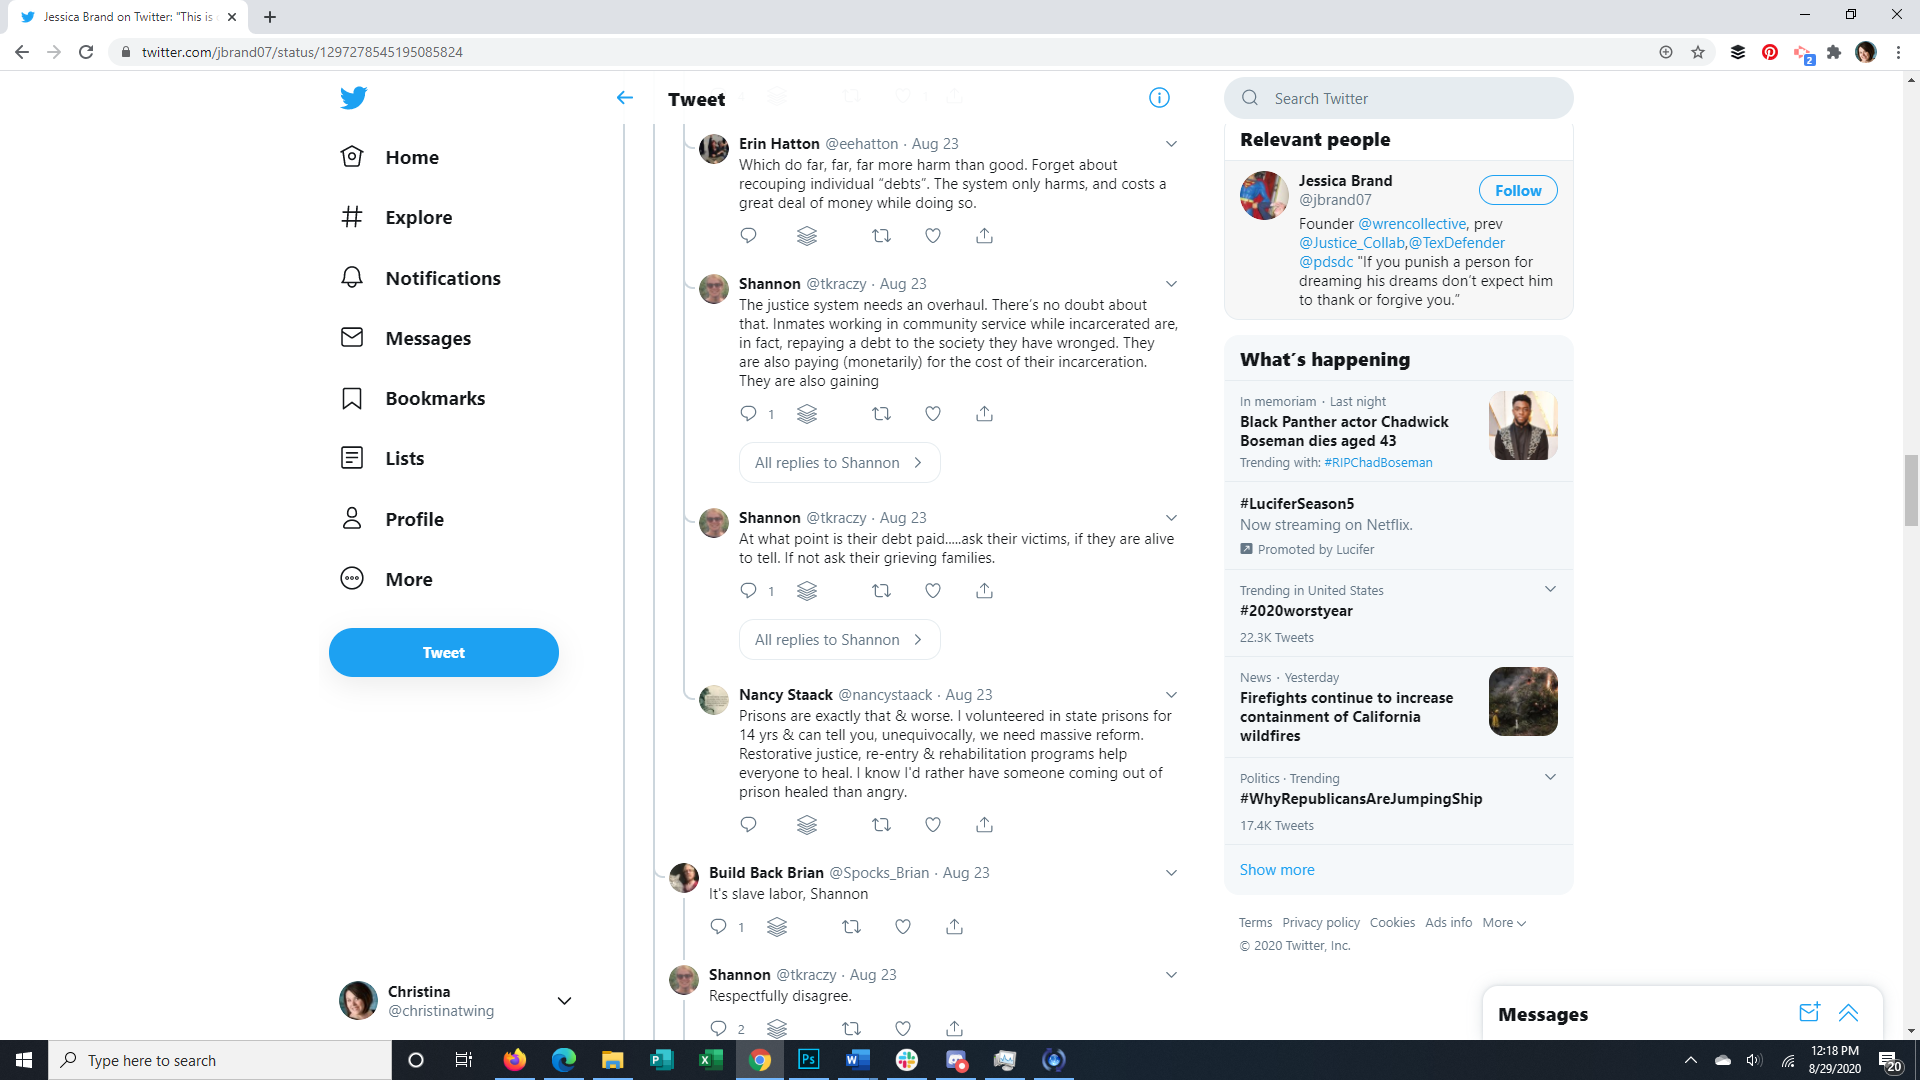Open options caret on Erin Hatton's tweet
The image size is (1920, 1080).
(x=1171, y=144)
